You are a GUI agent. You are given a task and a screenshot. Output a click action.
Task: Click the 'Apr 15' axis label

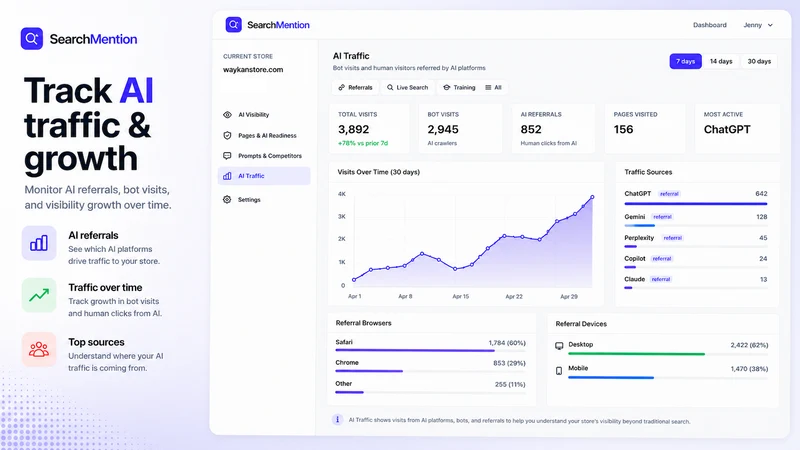point(460,296)
